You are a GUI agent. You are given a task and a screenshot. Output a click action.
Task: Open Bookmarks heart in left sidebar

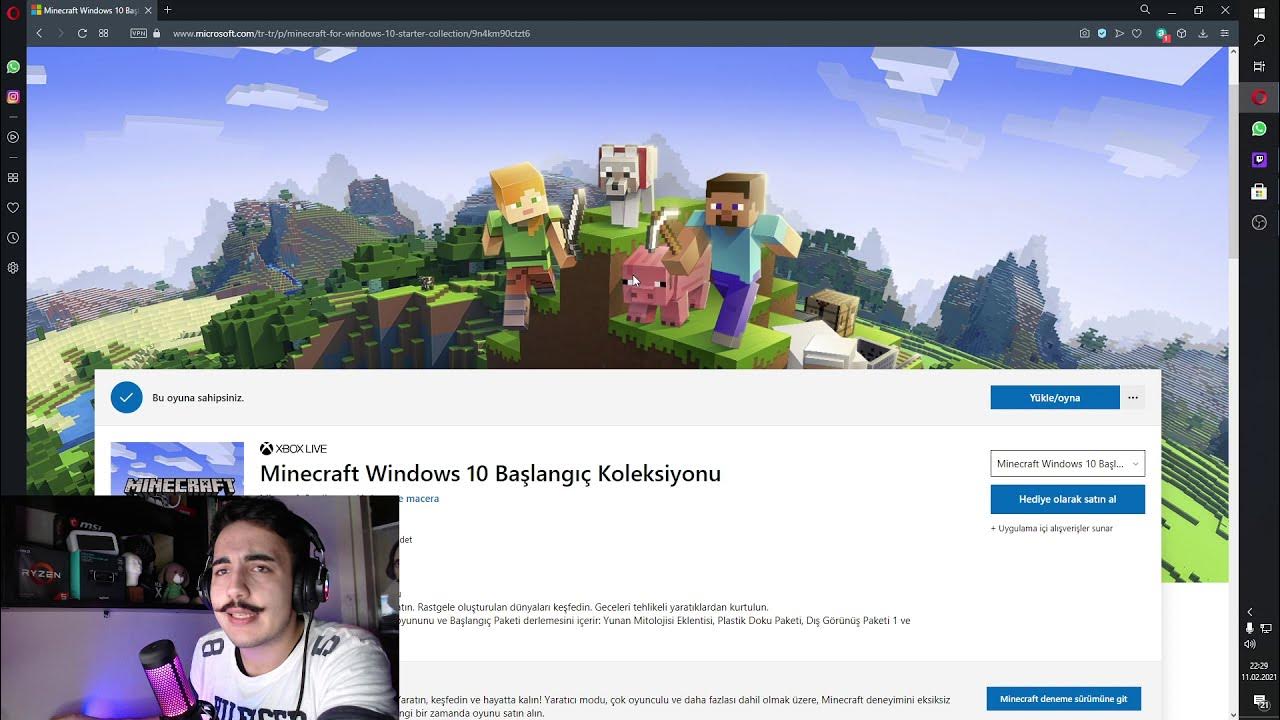pyautogui.click(x=13, y=208)
